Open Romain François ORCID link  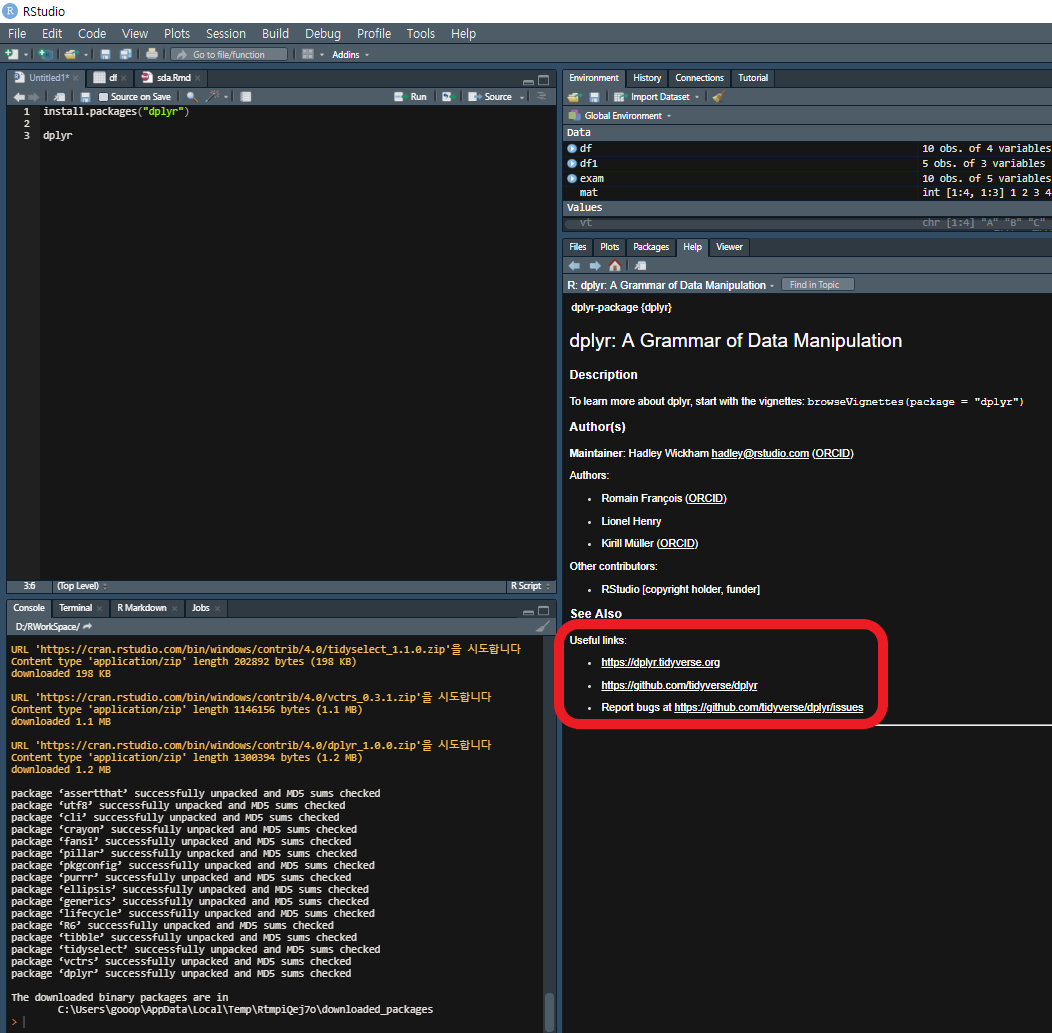(706, 498)
